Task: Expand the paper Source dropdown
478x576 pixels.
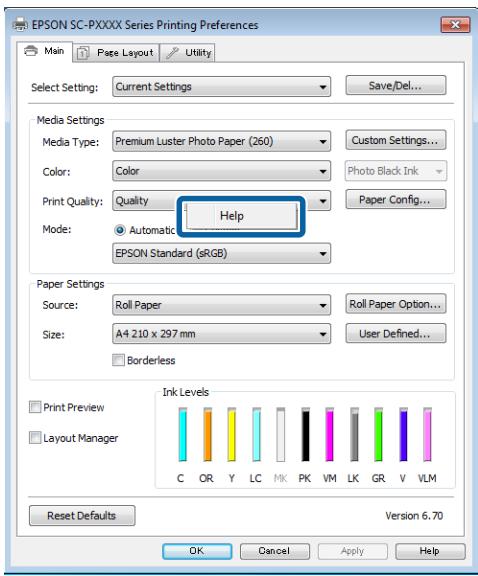Action: (222, 305)
